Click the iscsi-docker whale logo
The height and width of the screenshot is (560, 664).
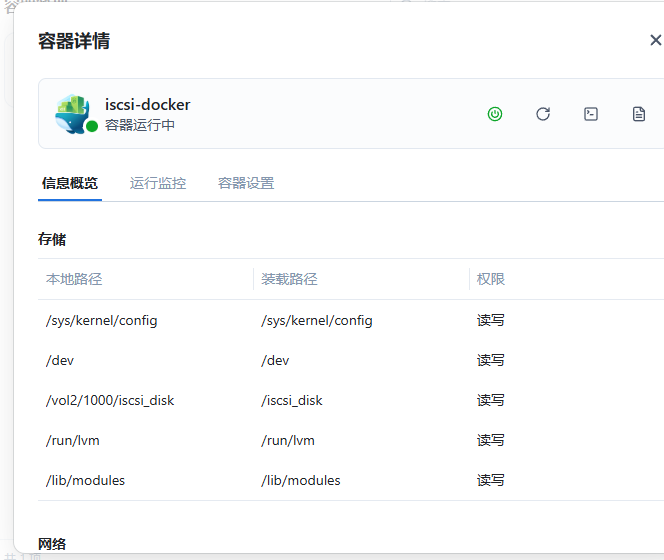click(74, 114)
